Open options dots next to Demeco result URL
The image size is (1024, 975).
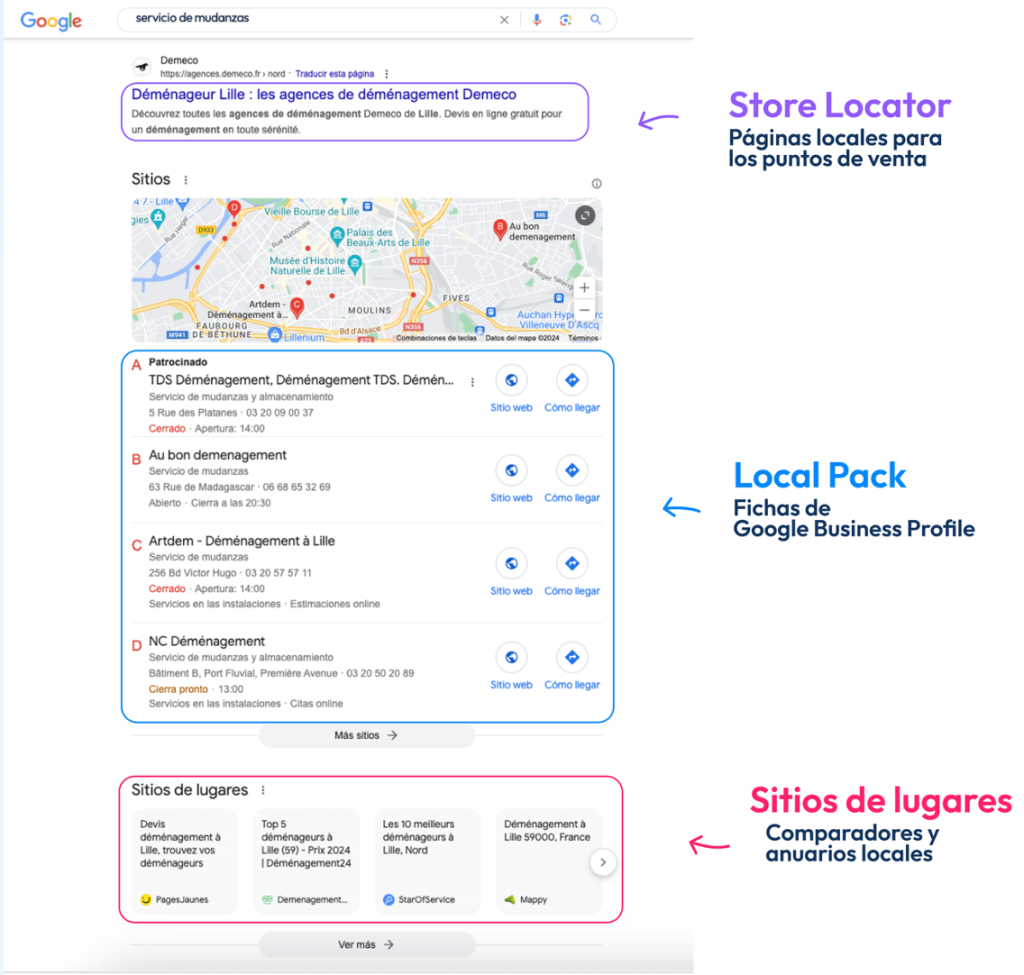(x=387, y=74)
